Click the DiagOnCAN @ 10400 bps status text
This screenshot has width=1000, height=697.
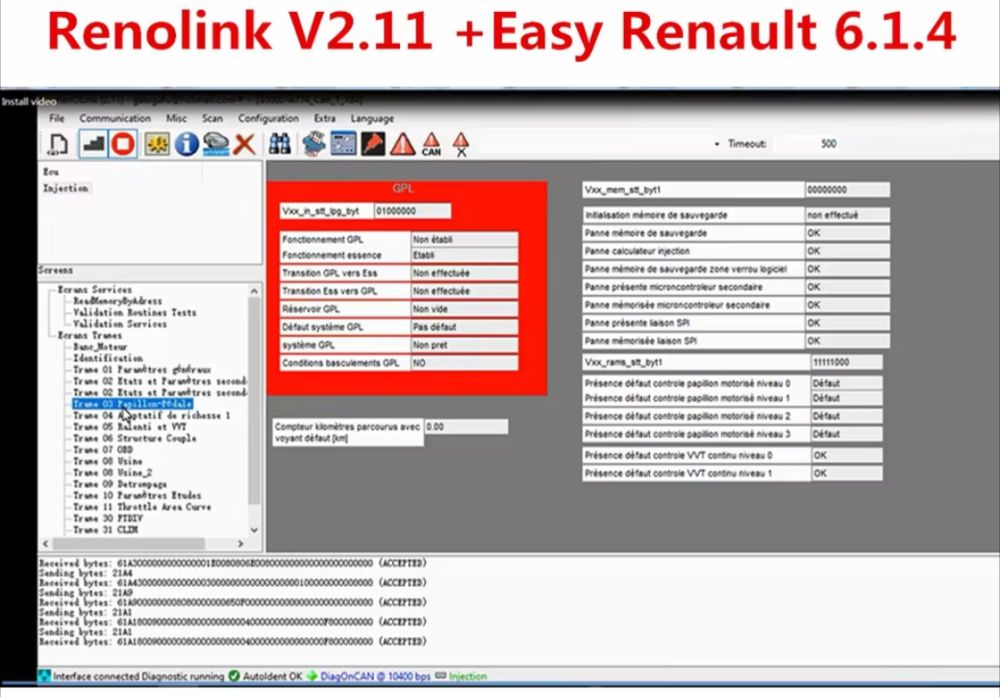point(376,676)
